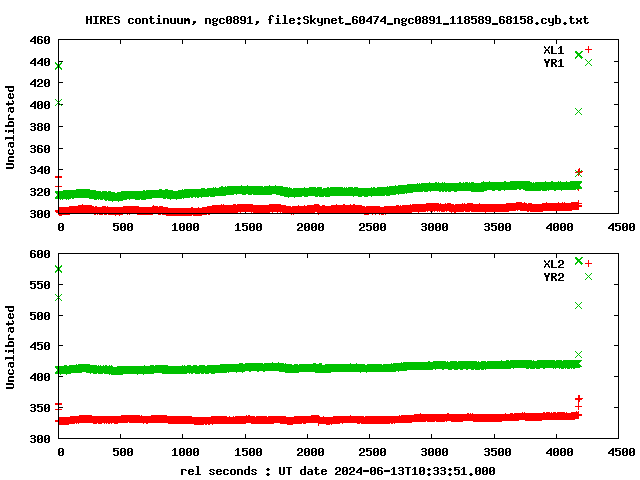The image size is (640, 480).
Task: Click the 3500 x-axis tick of the XL1/YR1 plot
Action: point(497,227)
